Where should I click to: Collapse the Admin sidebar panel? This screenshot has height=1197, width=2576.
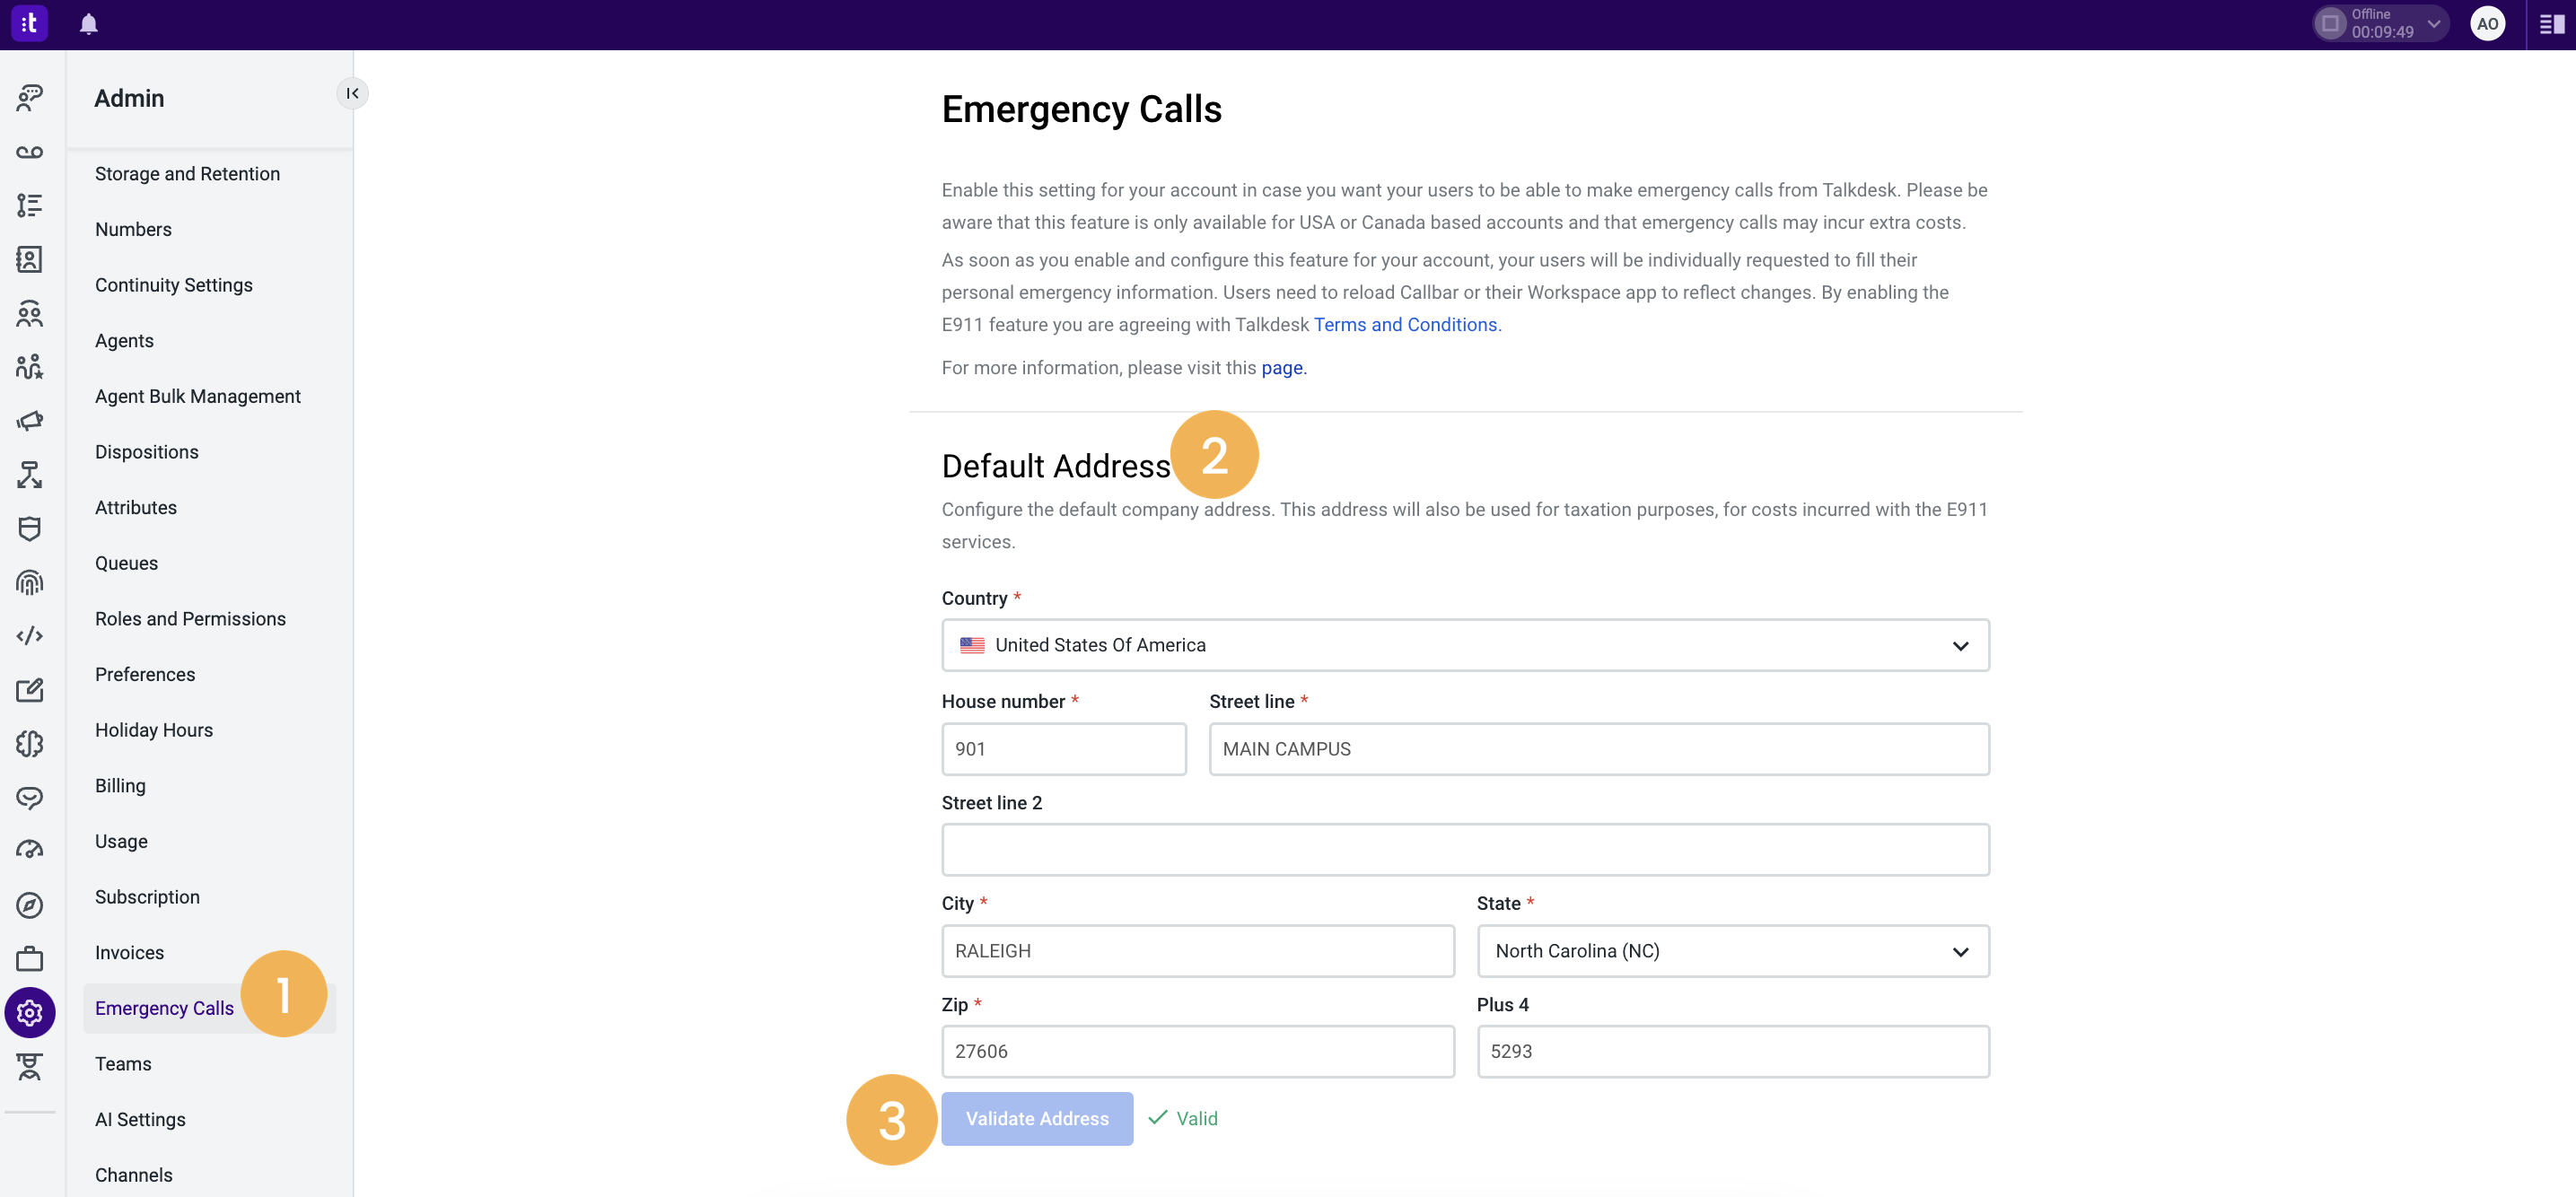tap(352, 93)
